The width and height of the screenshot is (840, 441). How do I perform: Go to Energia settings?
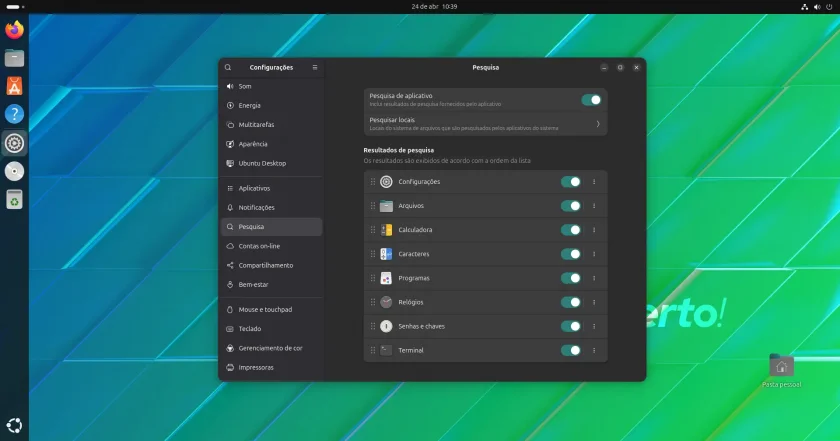point(272,106)
